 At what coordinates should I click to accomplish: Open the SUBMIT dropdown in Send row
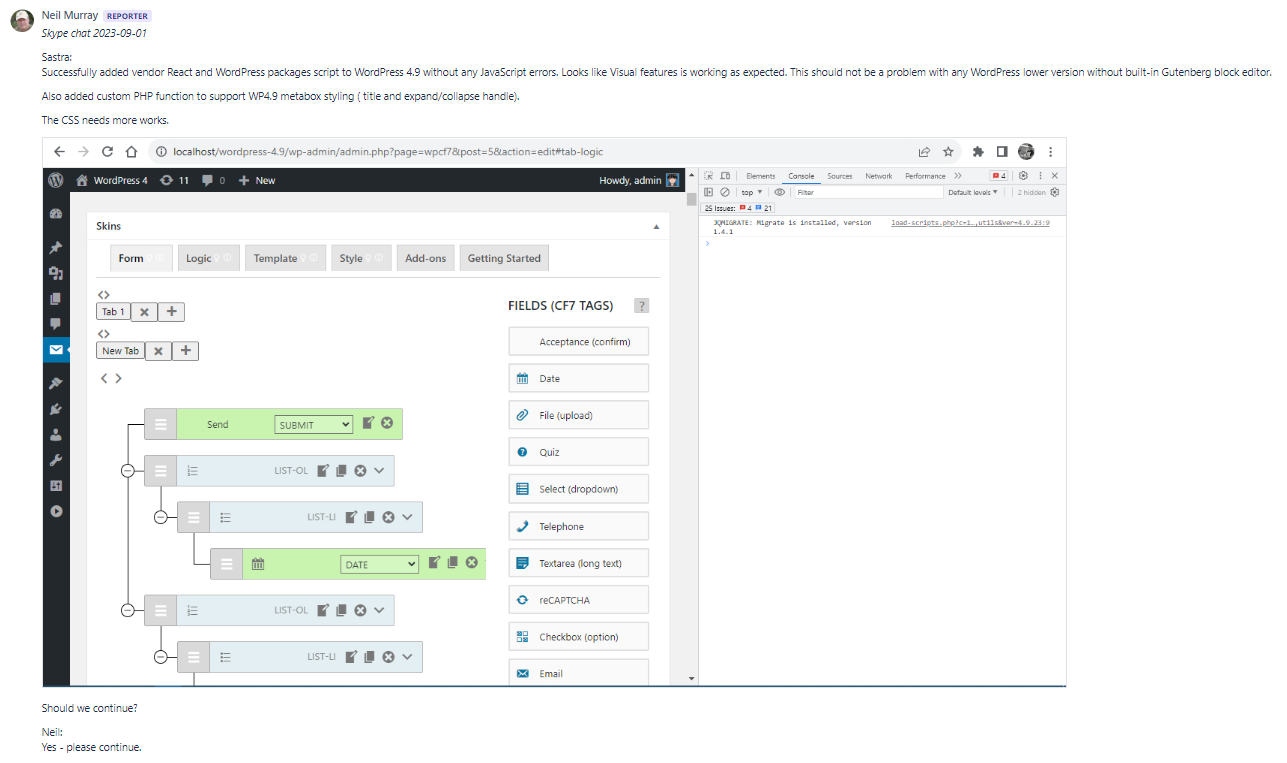pos(314,425)
